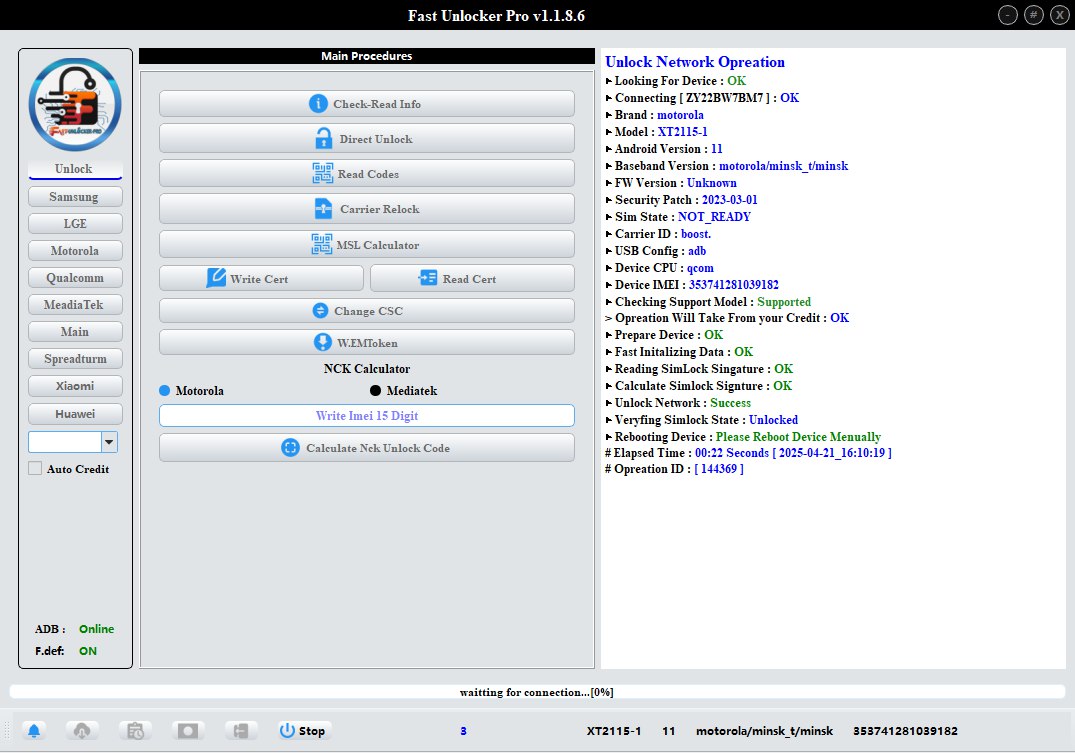Run Check-Read Info procedure
The image size is (1075, 753).
click(366, 104)
